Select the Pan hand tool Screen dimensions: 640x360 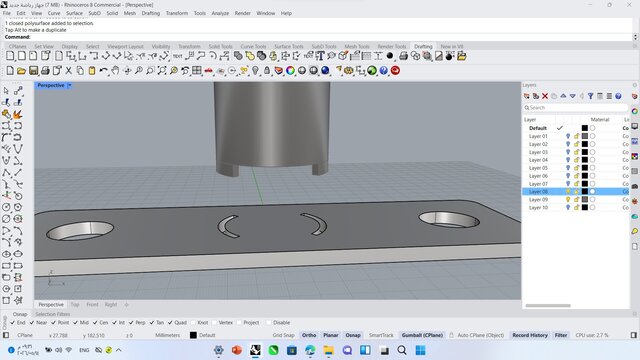click(x=115, y=71)
